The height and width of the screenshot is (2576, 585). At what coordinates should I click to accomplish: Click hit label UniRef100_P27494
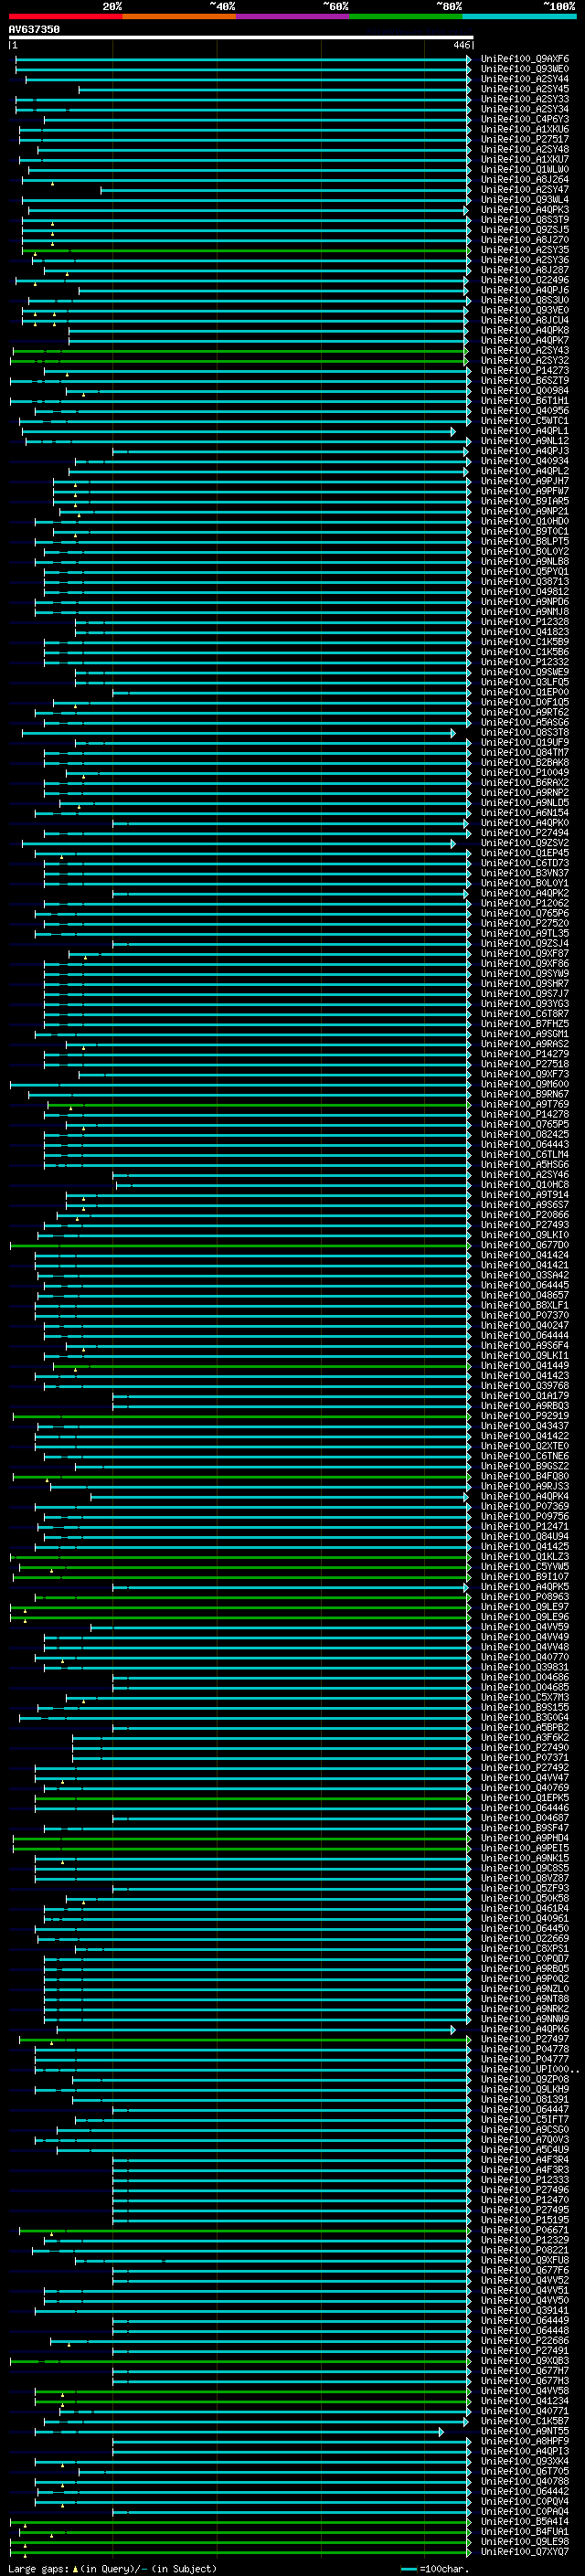(525, 833)
